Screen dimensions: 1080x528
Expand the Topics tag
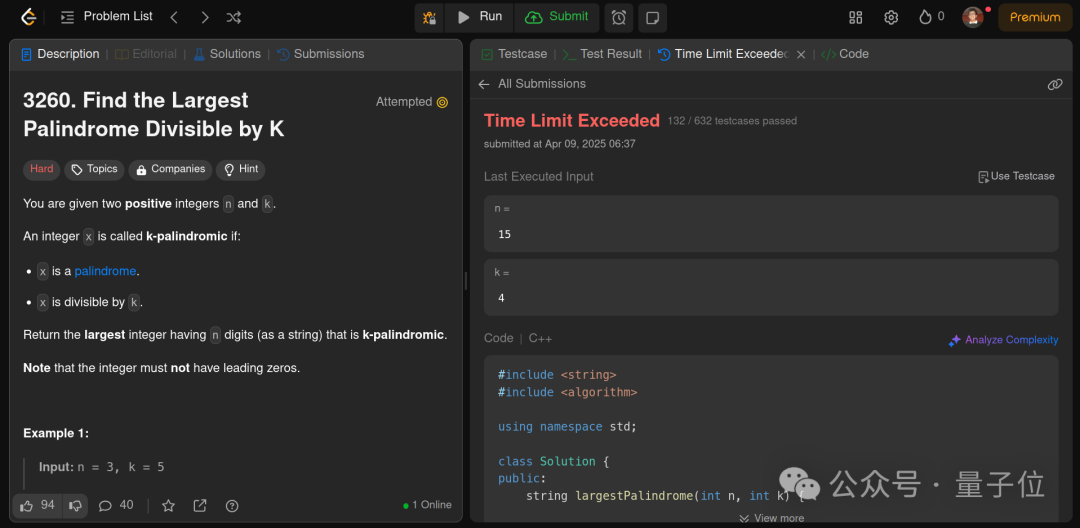point(94,169)
